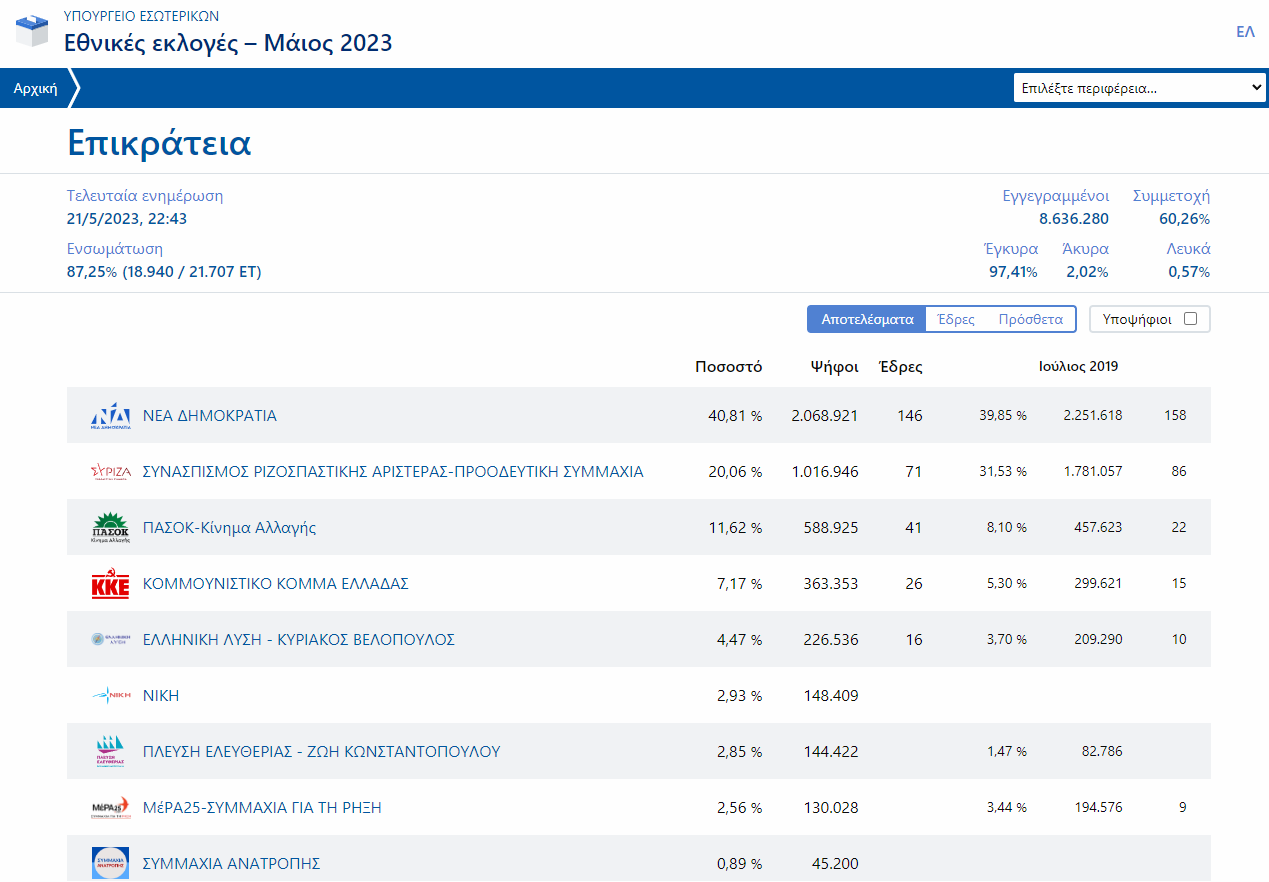Click the ΕΛ language switcher
The image size is (1269, 882).
coord(1245,32)
